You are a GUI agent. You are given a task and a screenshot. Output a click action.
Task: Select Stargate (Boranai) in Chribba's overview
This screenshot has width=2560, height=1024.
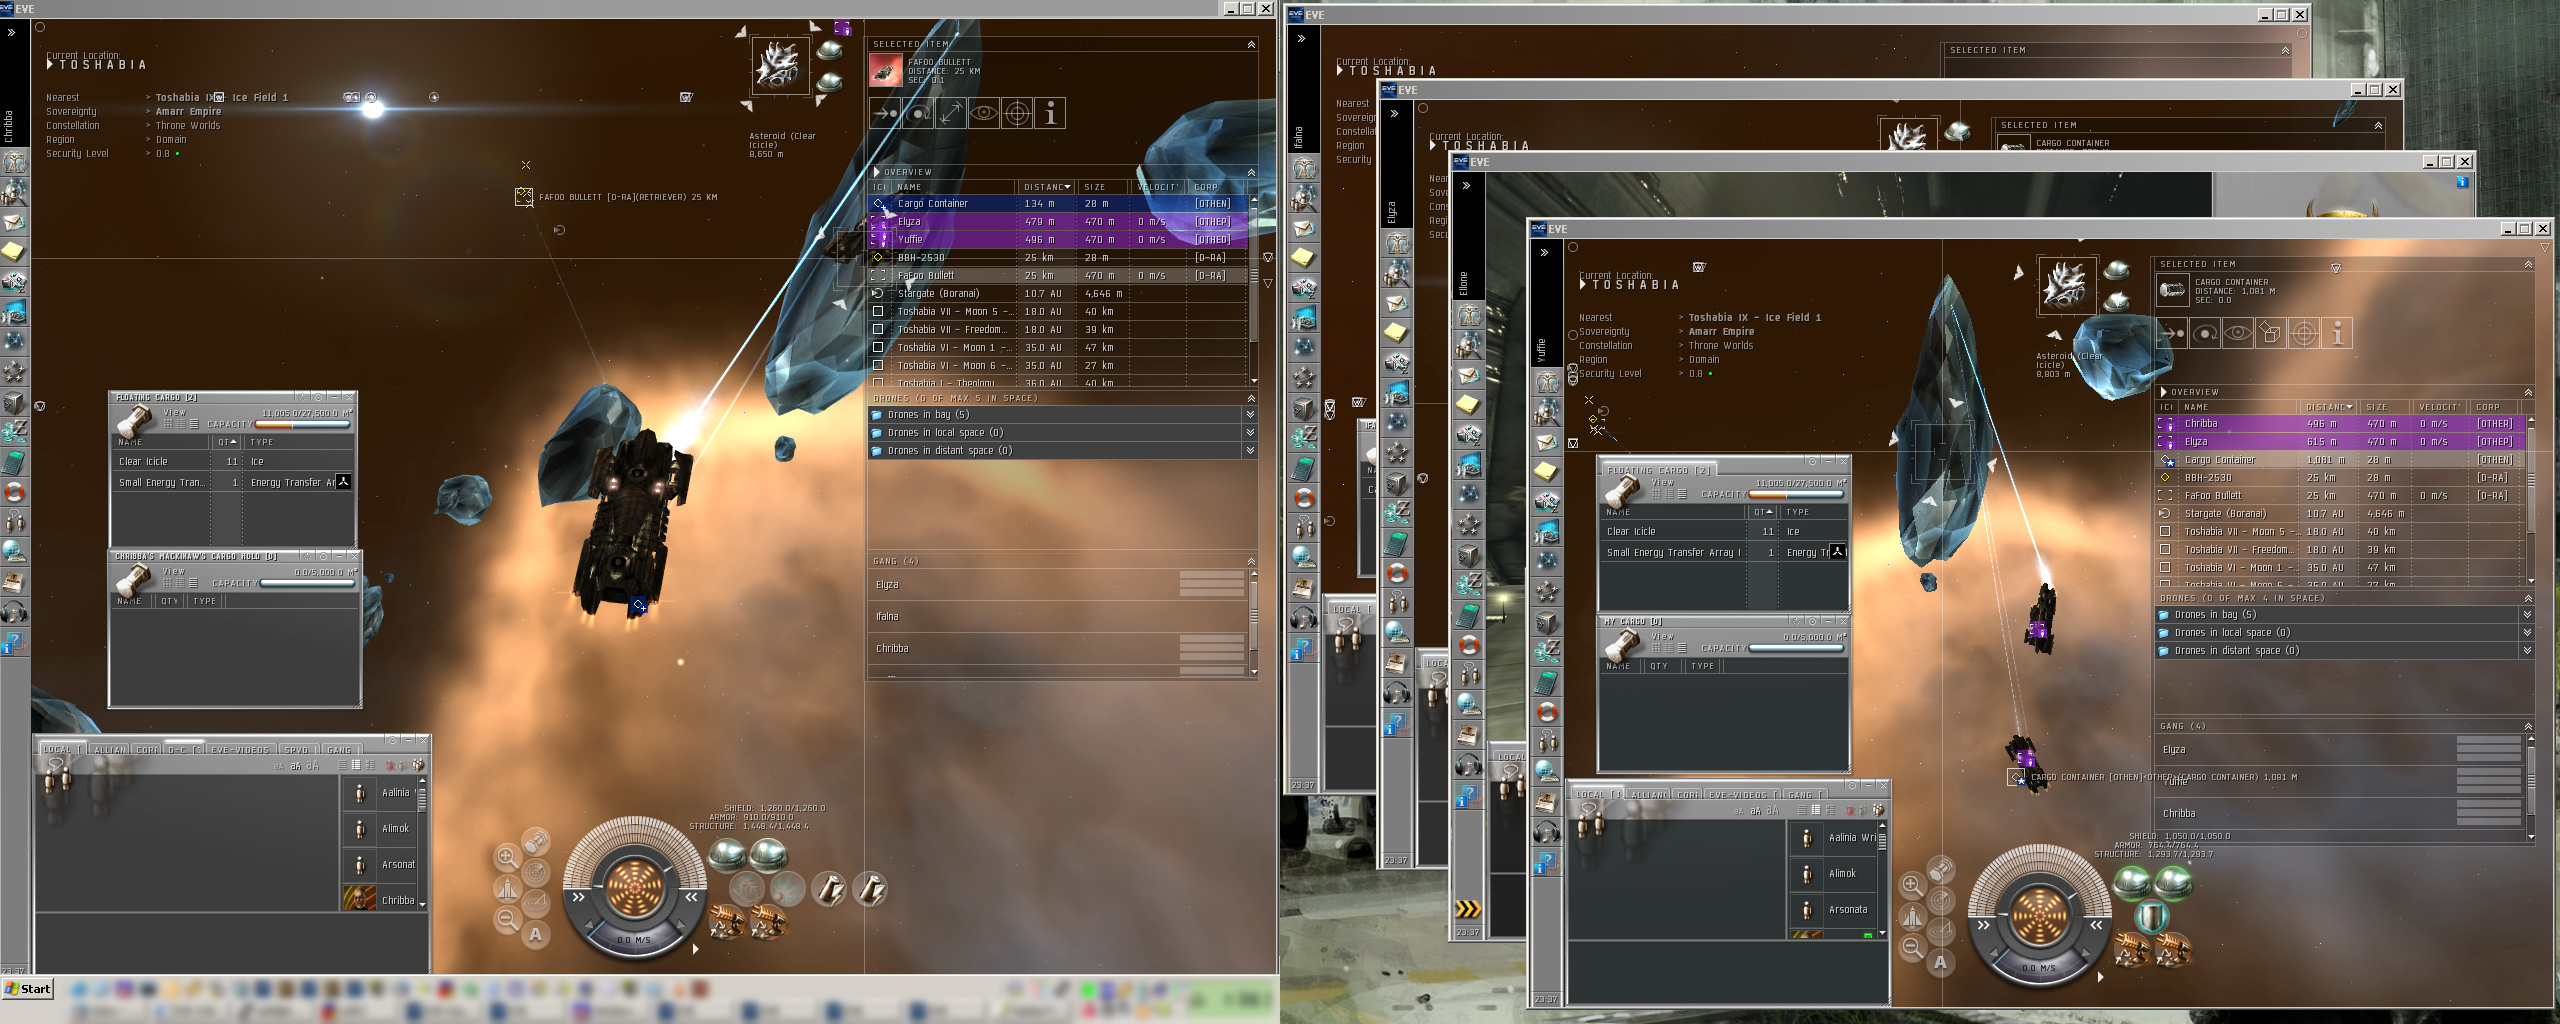point(1059,294)
